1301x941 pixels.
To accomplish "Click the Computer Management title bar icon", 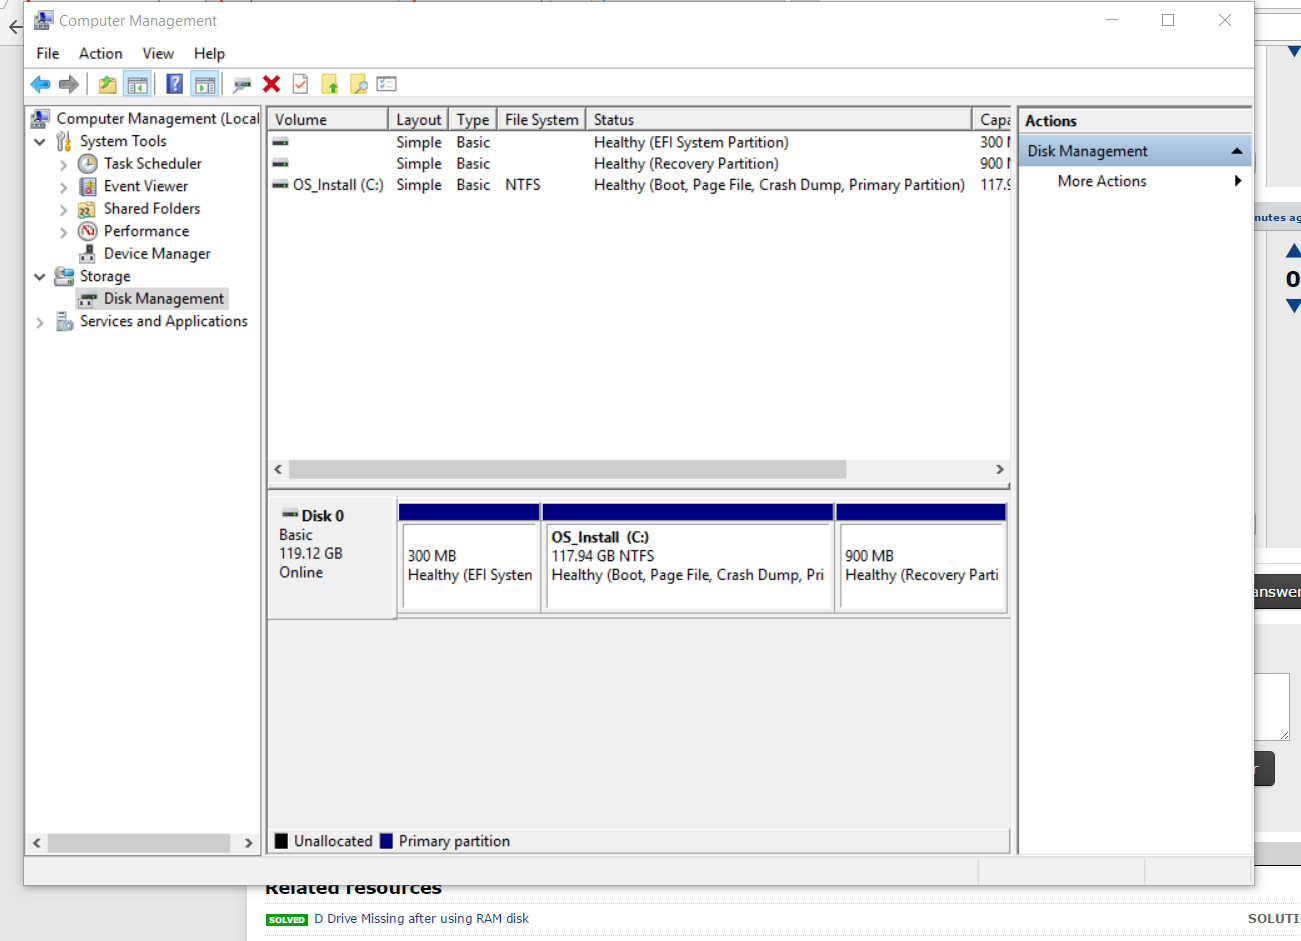I will [43, 20].
